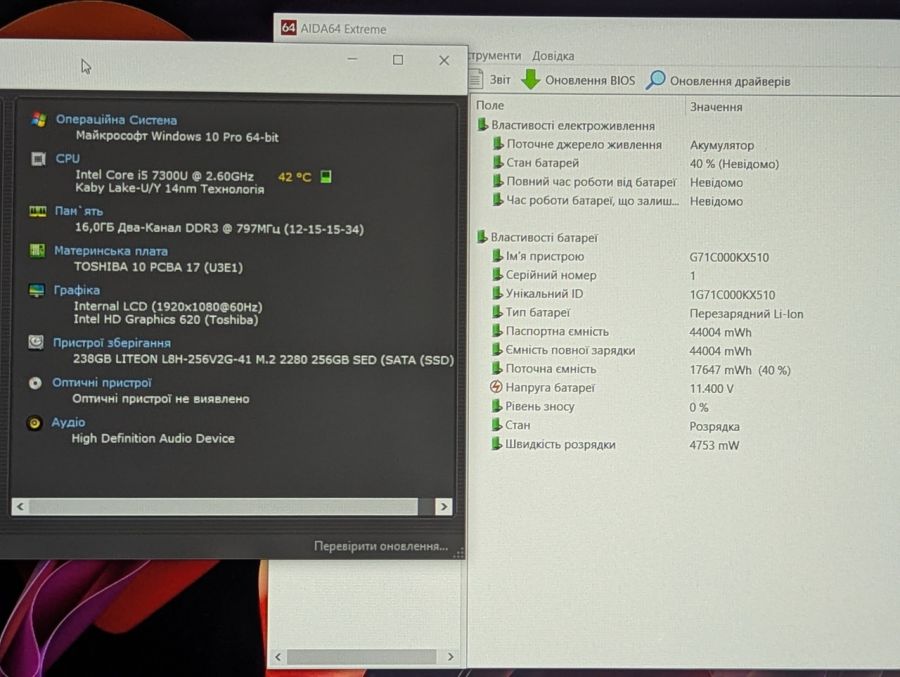Image resolution: width=900 pixels, height=677 pixels.
Task: Click the icon beside Властивості батареї group
Action: point(482,237)
